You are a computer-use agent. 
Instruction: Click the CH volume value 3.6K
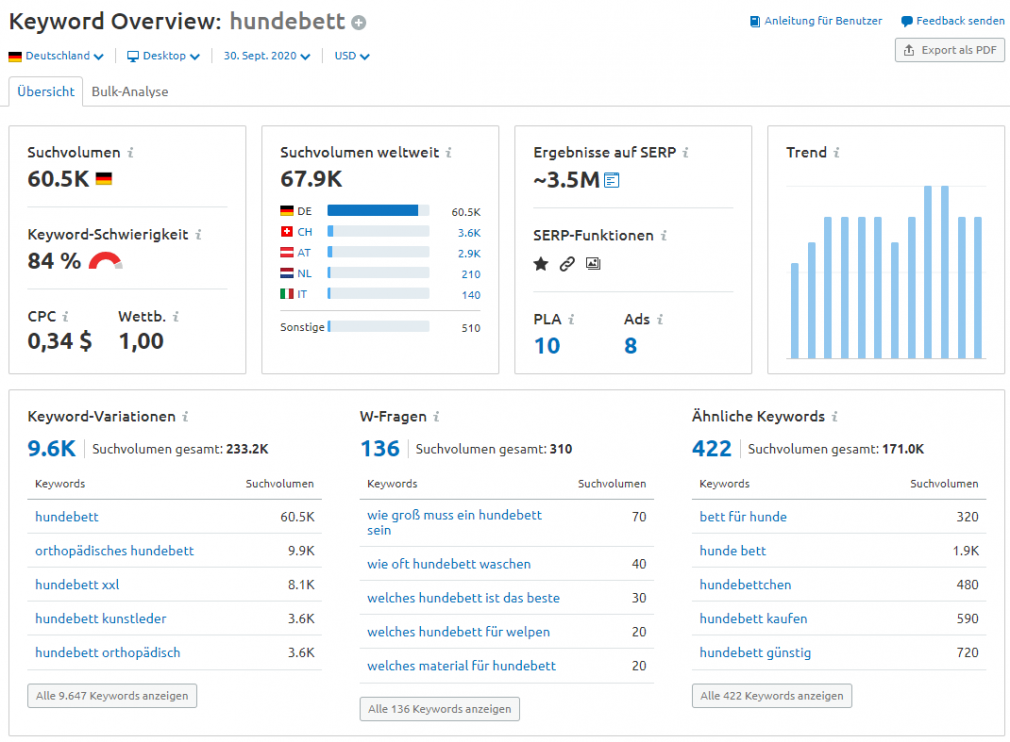[x=469, y=233]
